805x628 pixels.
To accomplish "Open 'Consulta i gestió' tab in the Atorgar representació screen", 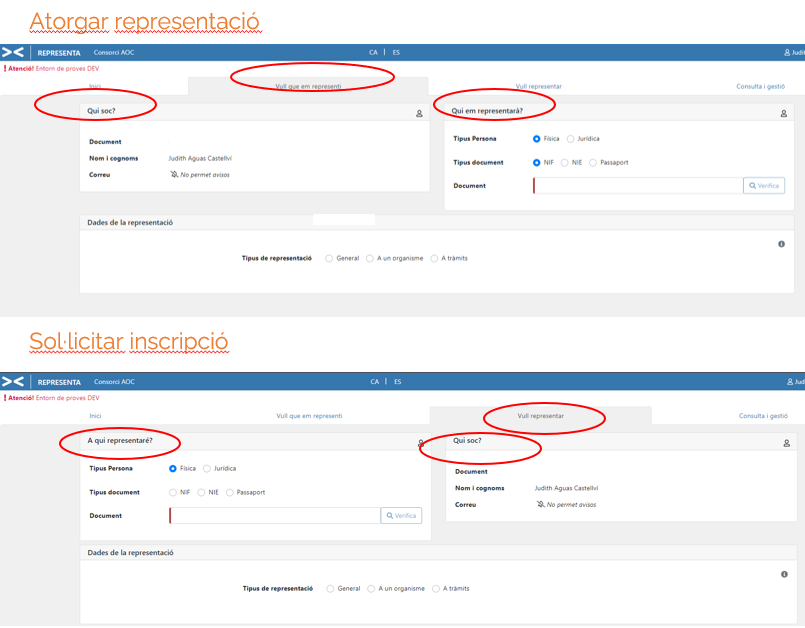I will (x=760, y=87).
